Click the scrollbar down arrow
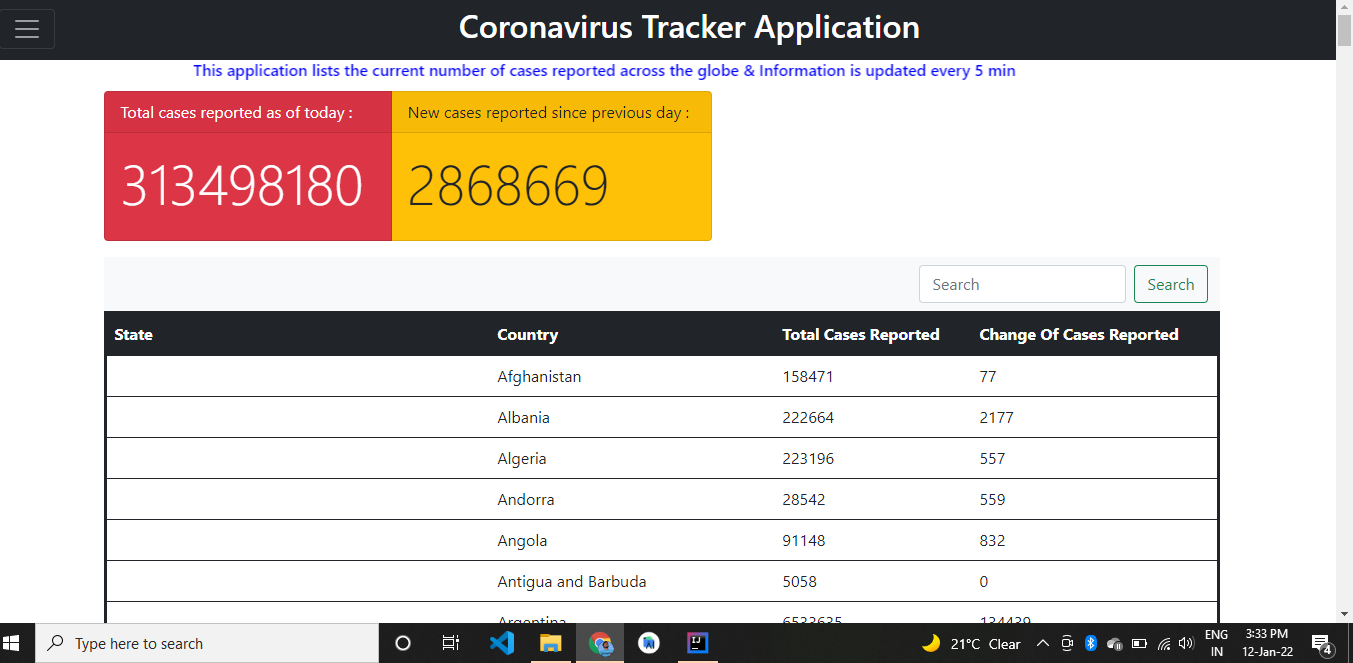This screenshot has height=663, width=1353. coord(1344,613)
